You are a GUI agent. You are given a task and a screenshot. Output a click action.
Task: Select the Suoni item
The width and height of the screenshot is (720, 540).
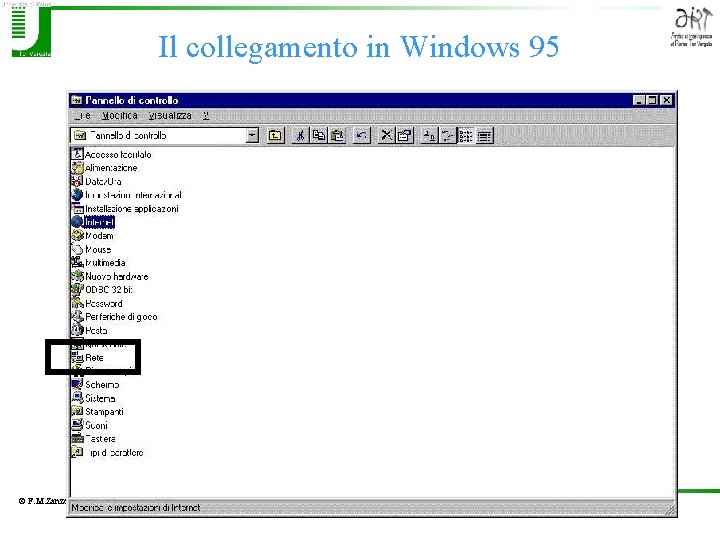(90, 425)
